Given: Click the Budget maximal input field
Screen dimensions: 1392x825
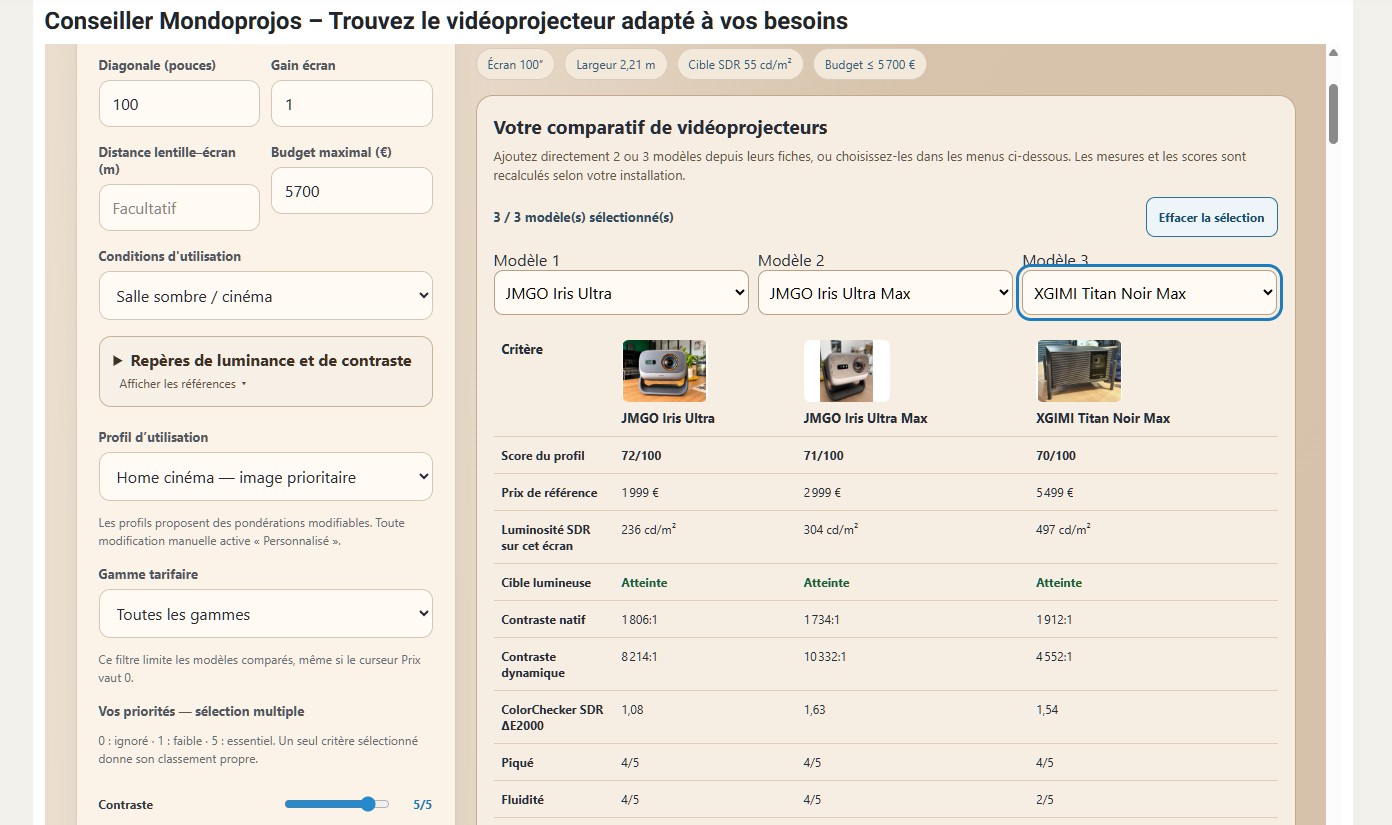Looking at the screenshot, I should [x=352, y=191].
